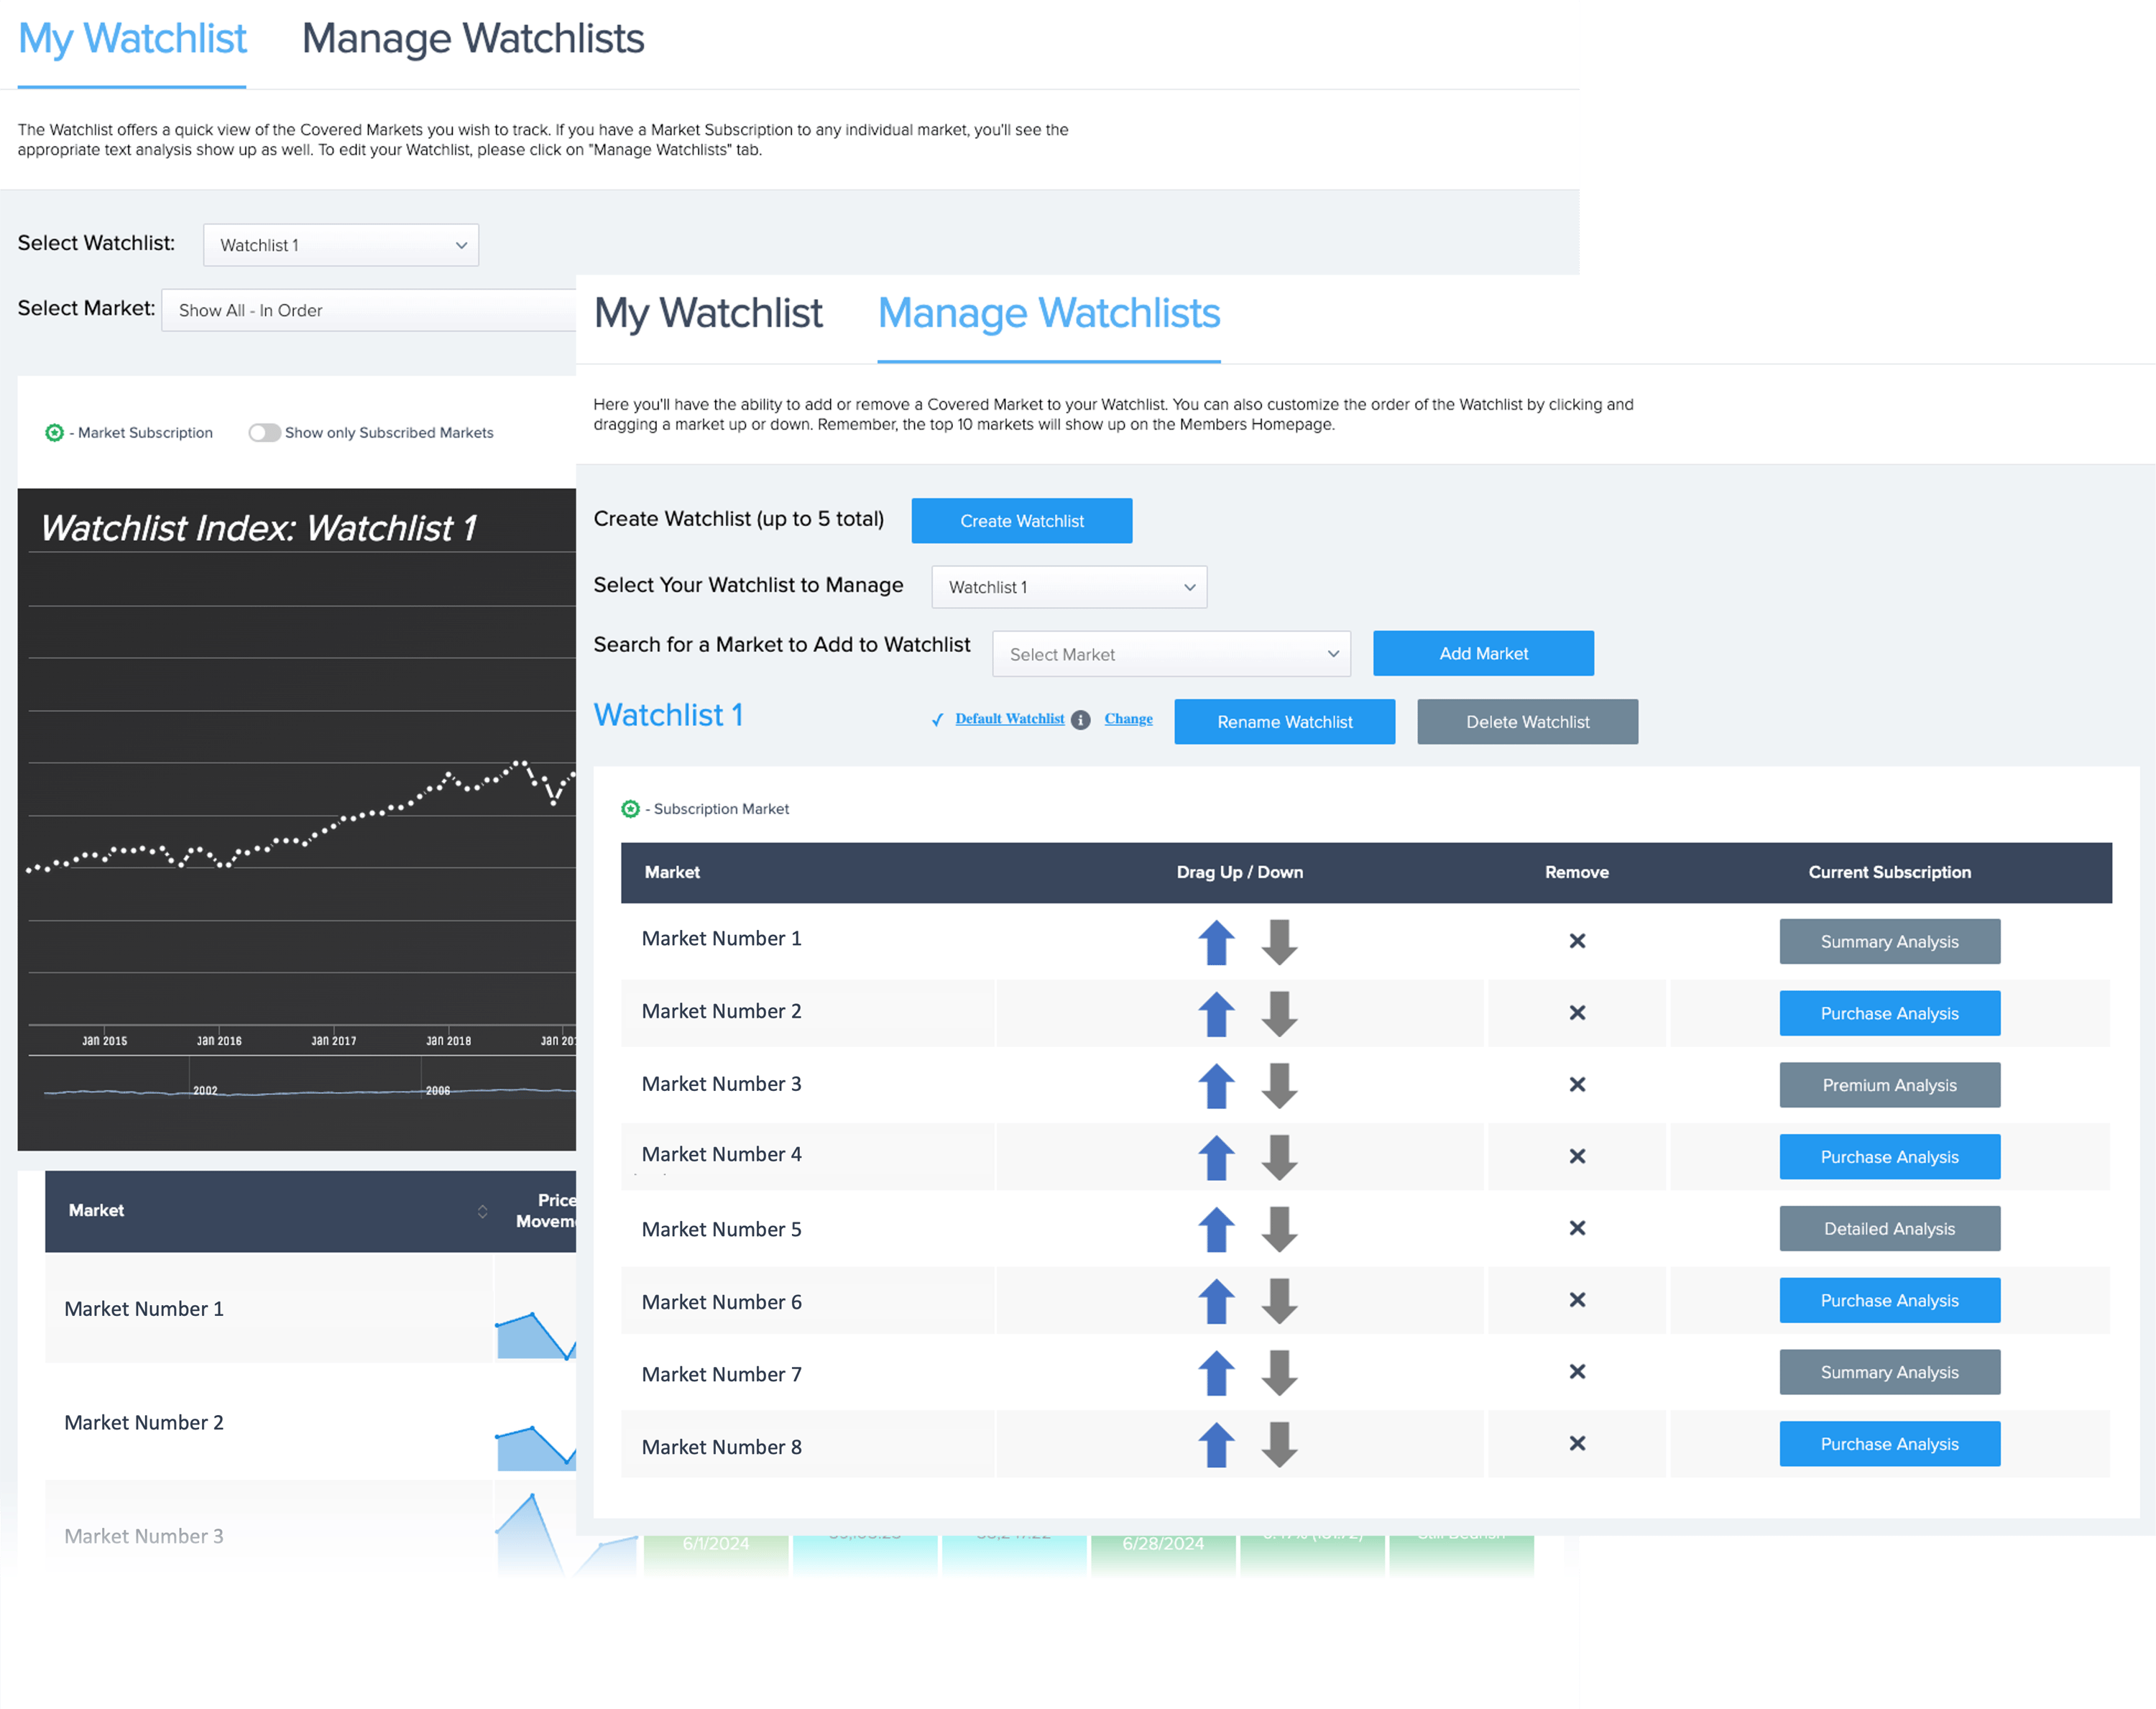This screenshot has width=2156, height=1709.
Task: Click the Subscription Market green gear icon
Action: (631, 809)
